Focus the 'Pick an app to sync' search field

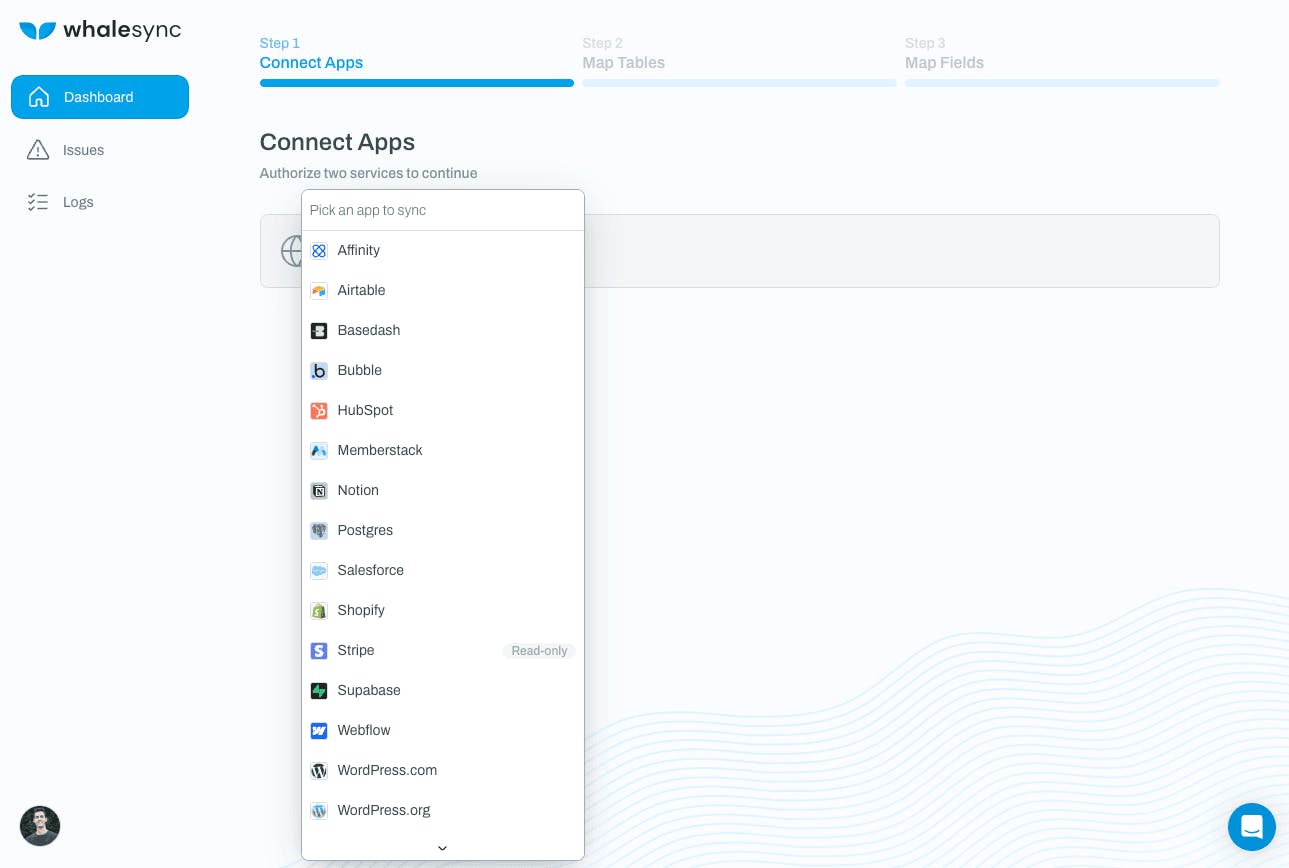point(443,210)
